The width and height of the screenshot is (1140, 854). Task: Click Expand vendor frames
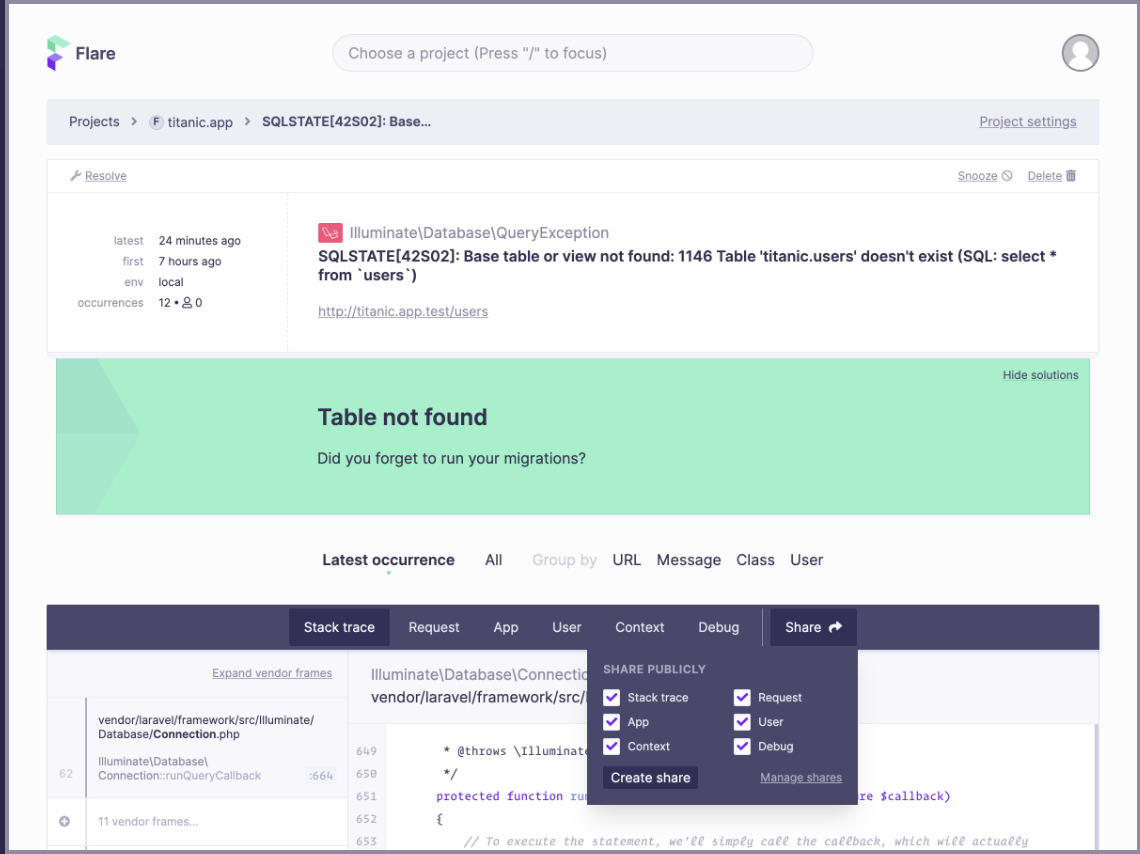[272, 673]
